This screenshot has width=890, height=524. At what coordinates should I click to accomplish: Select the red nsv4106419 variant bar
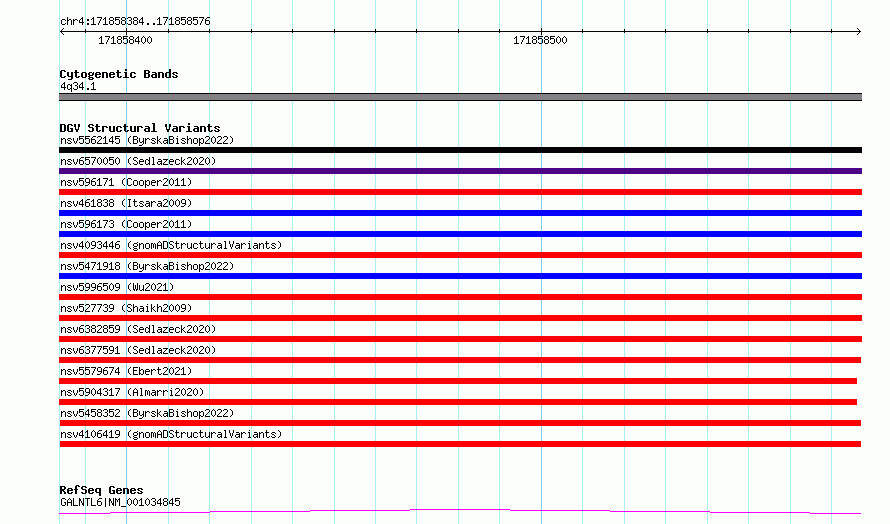point(460,445)
